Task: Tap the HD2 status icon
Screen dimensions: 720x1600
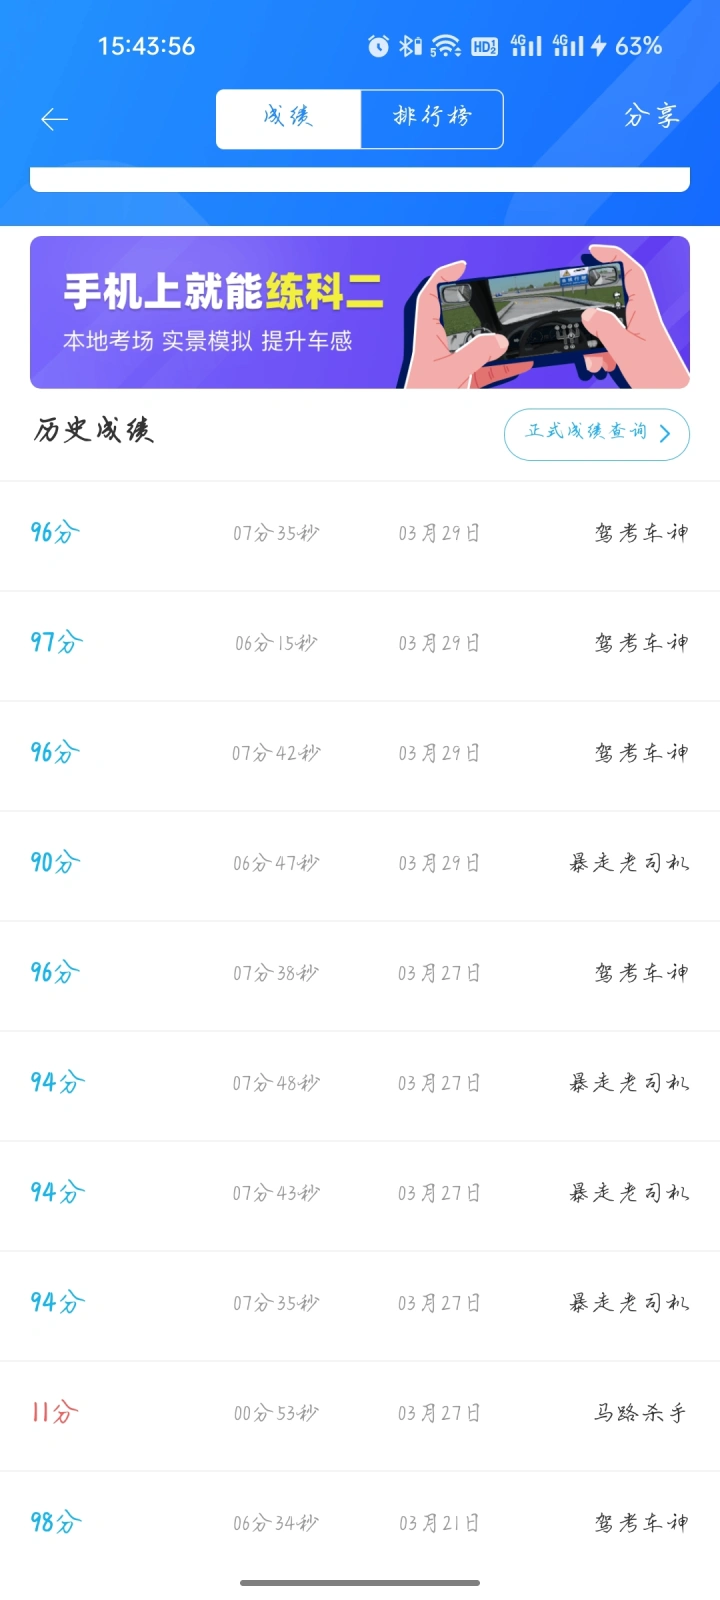Action: pyautogui.click(x=484, y=46)
